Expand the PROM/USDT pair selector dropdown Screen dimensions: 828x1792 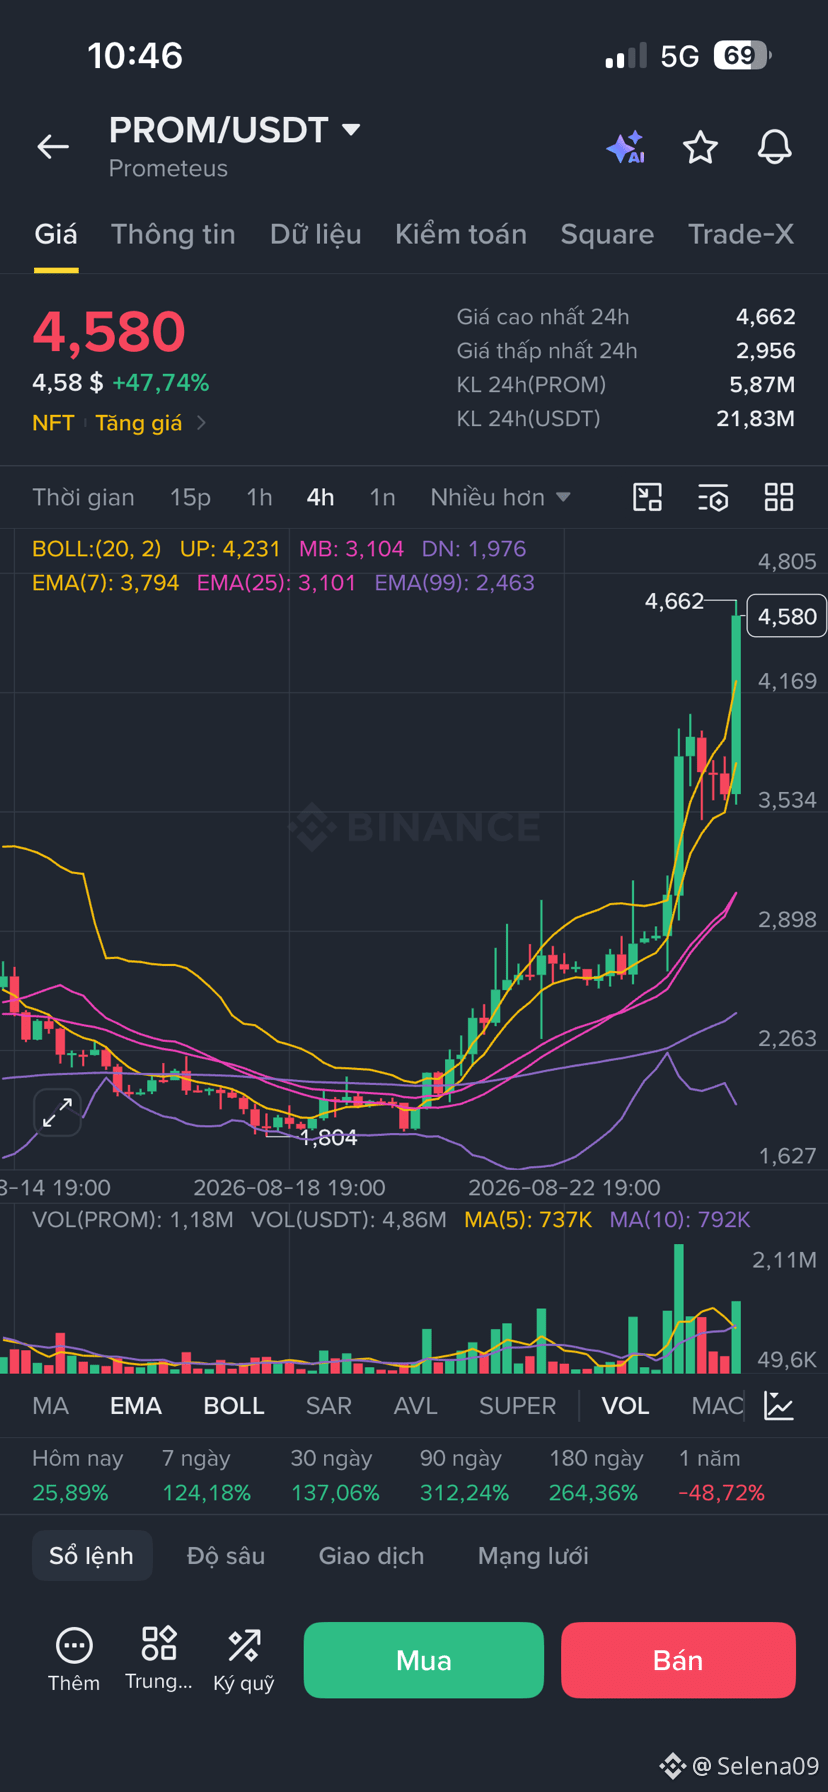coord(351,130)
